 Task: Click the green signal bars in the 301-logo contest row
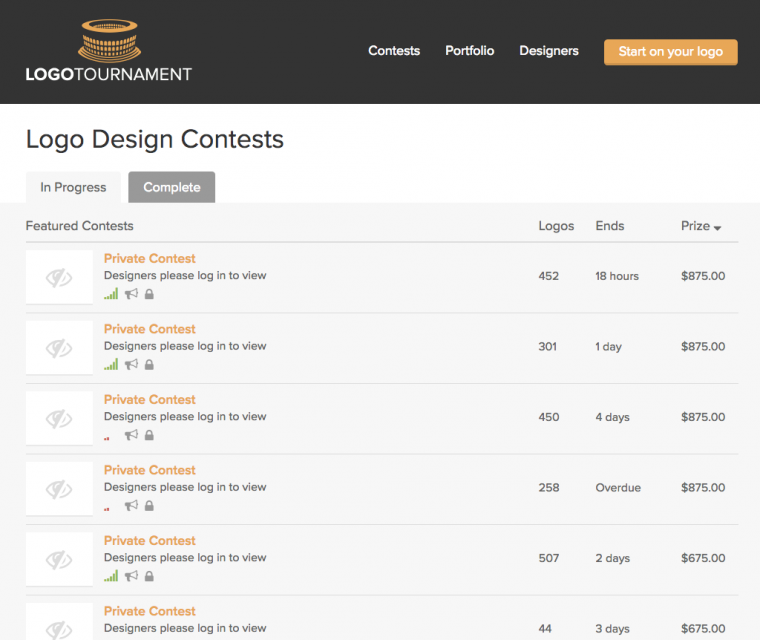[x=111, y=365]
